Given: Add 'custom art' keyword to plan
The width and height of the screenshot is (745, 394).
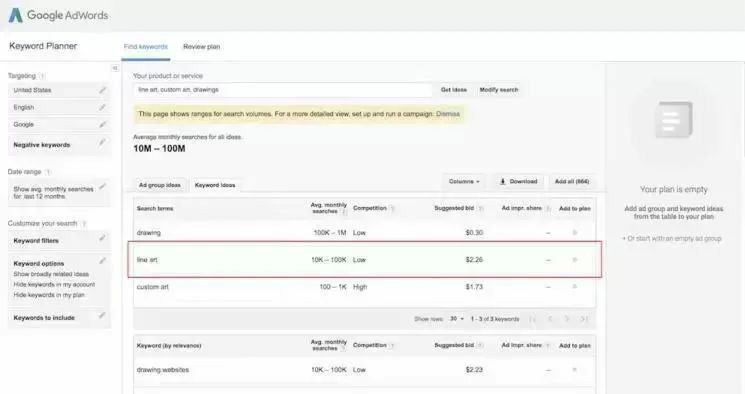Looking at the screenshot, I should coord(574,287).
